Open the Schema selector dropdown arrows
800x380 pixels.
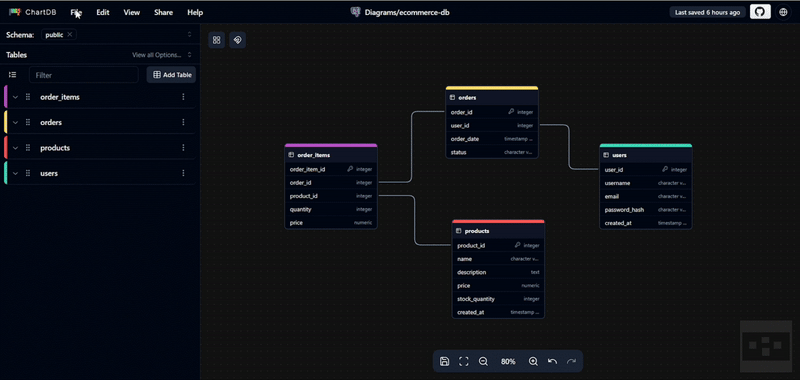tap(189, 35)
